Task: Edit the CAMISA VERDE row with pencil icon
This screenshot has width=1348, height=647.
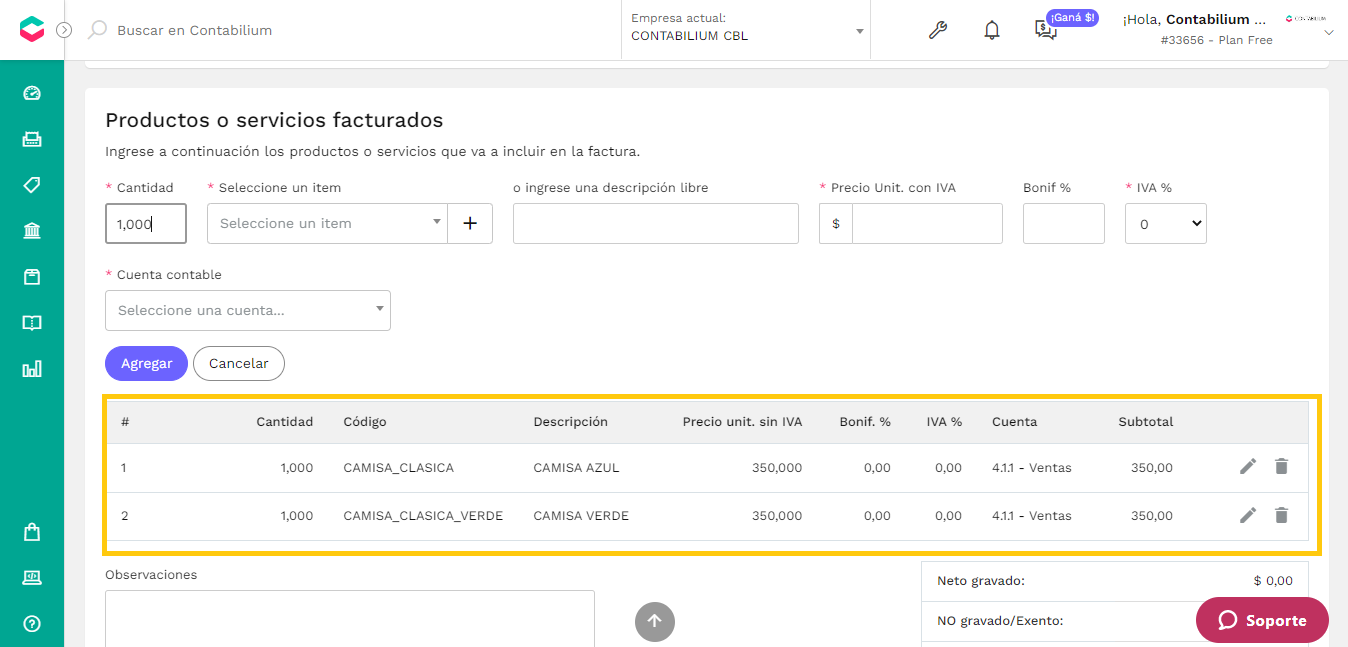Action: coord(1248,515)
